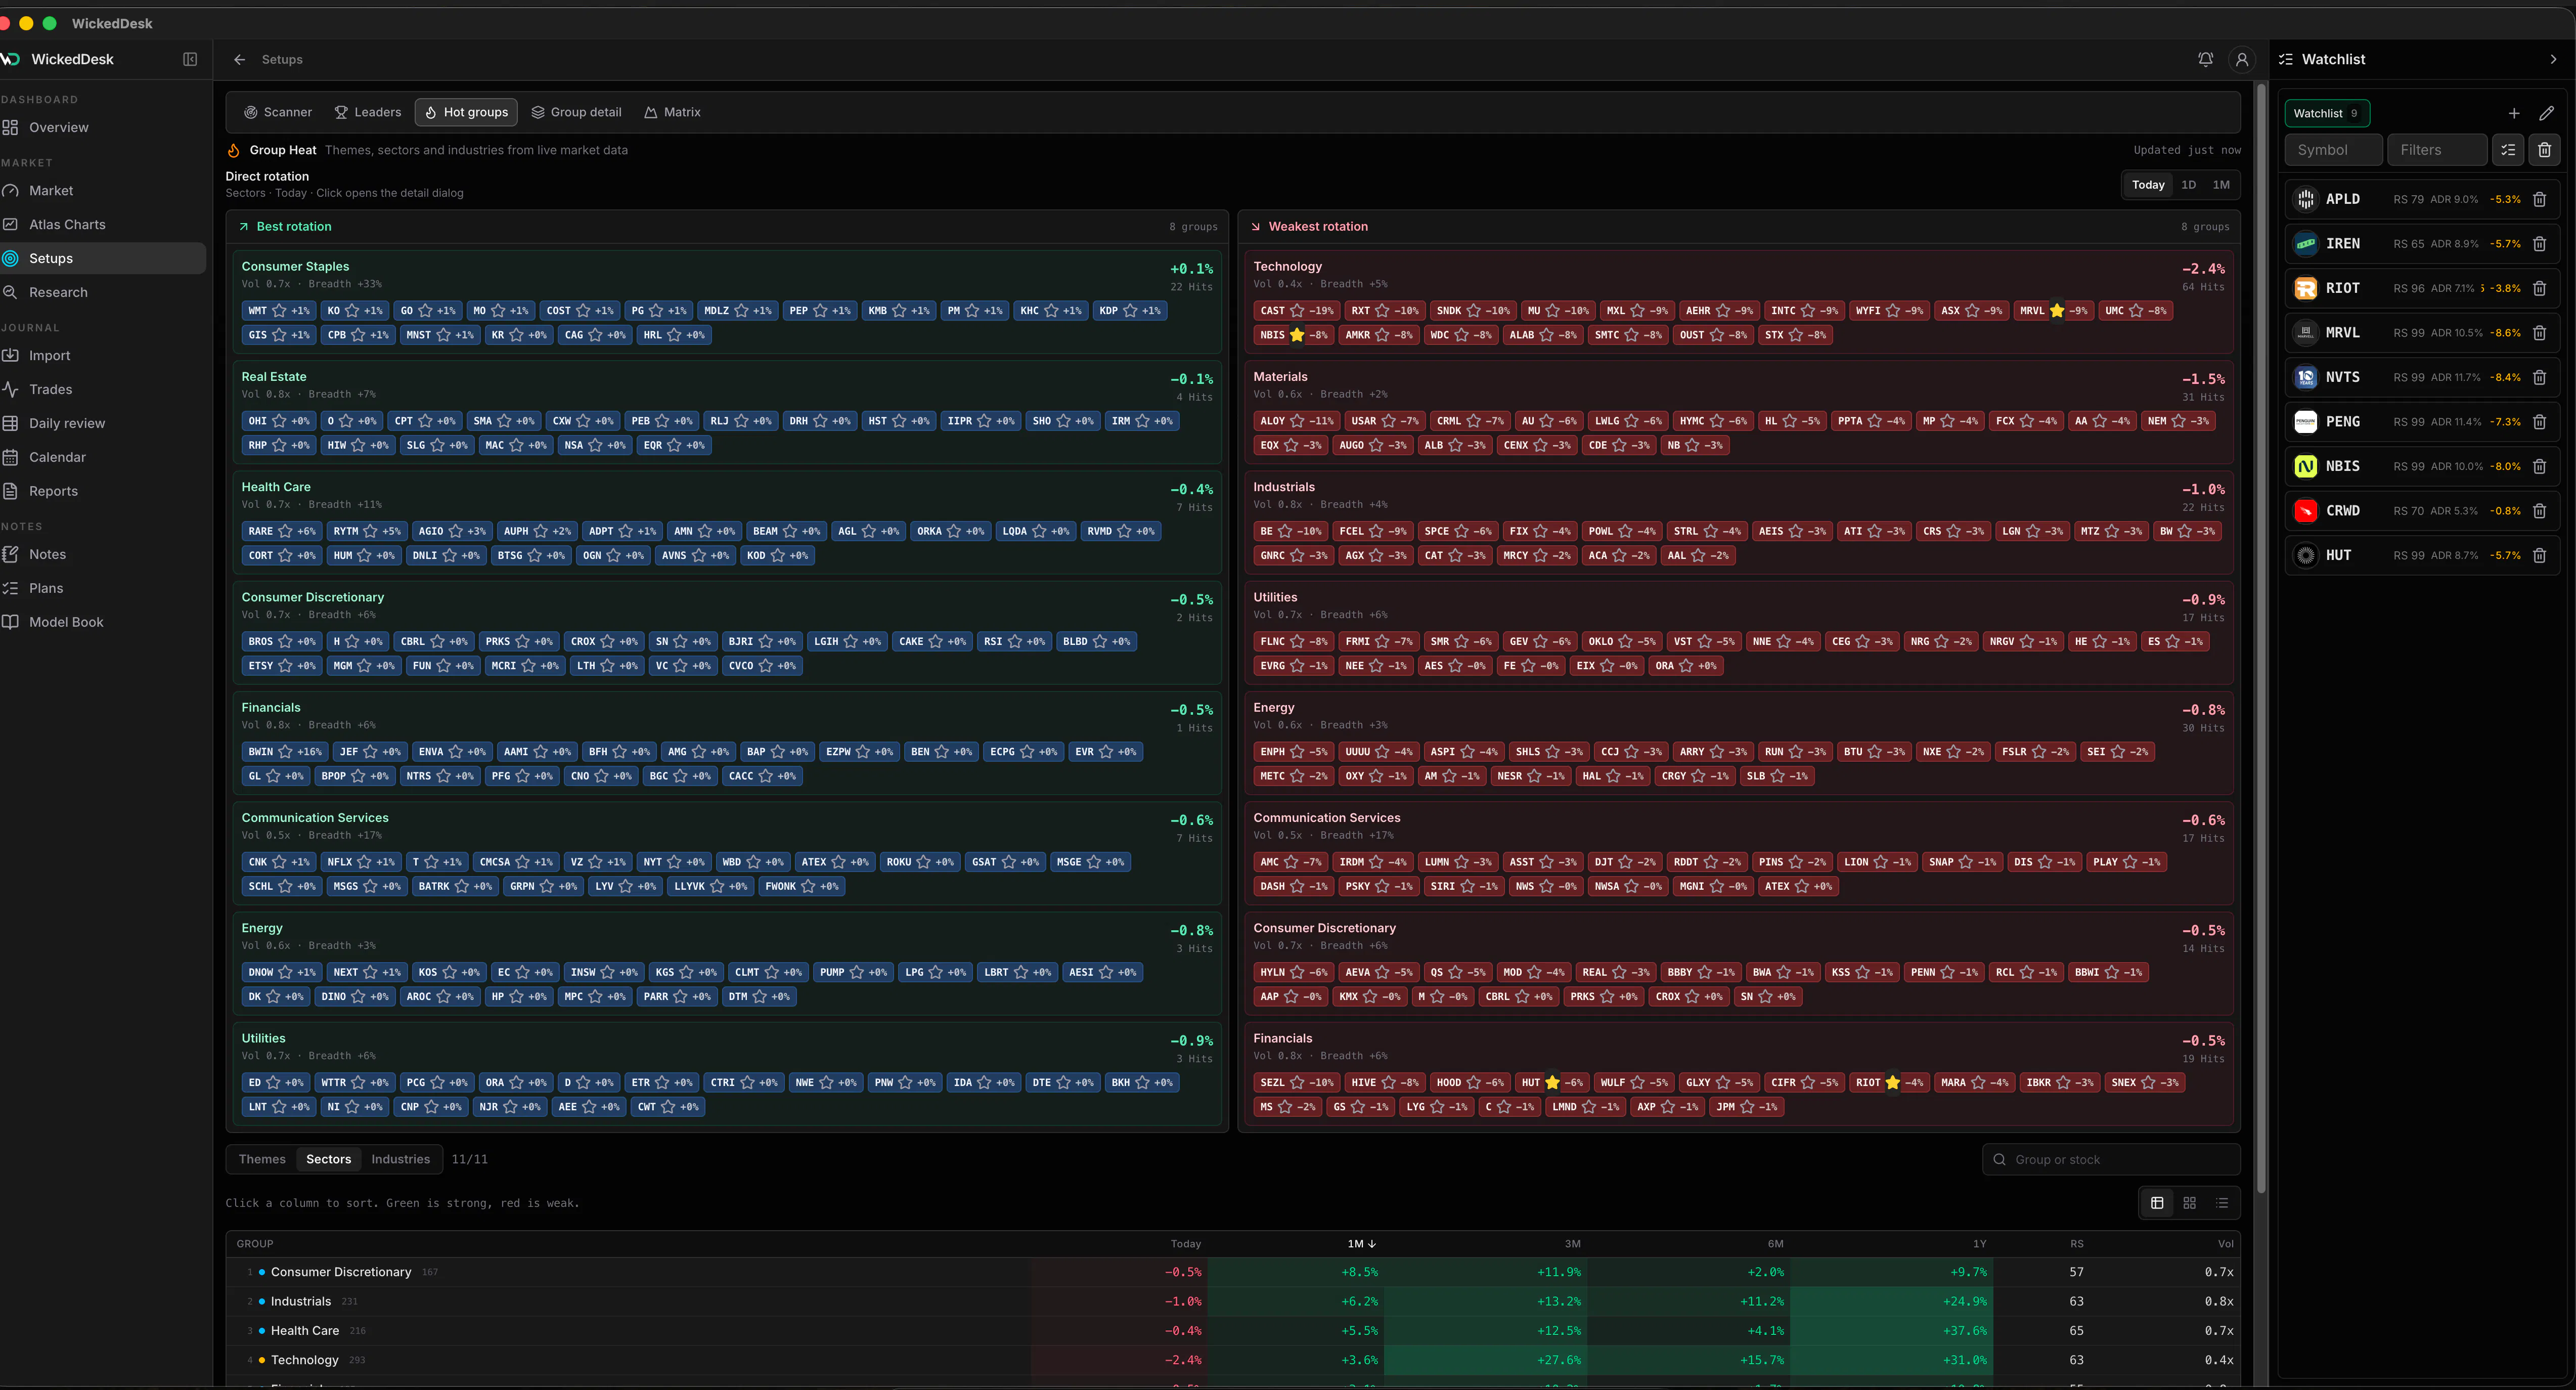
Task: Click the AMC -7% chip
Action: pyautogui.click(x=1291, y=862)
